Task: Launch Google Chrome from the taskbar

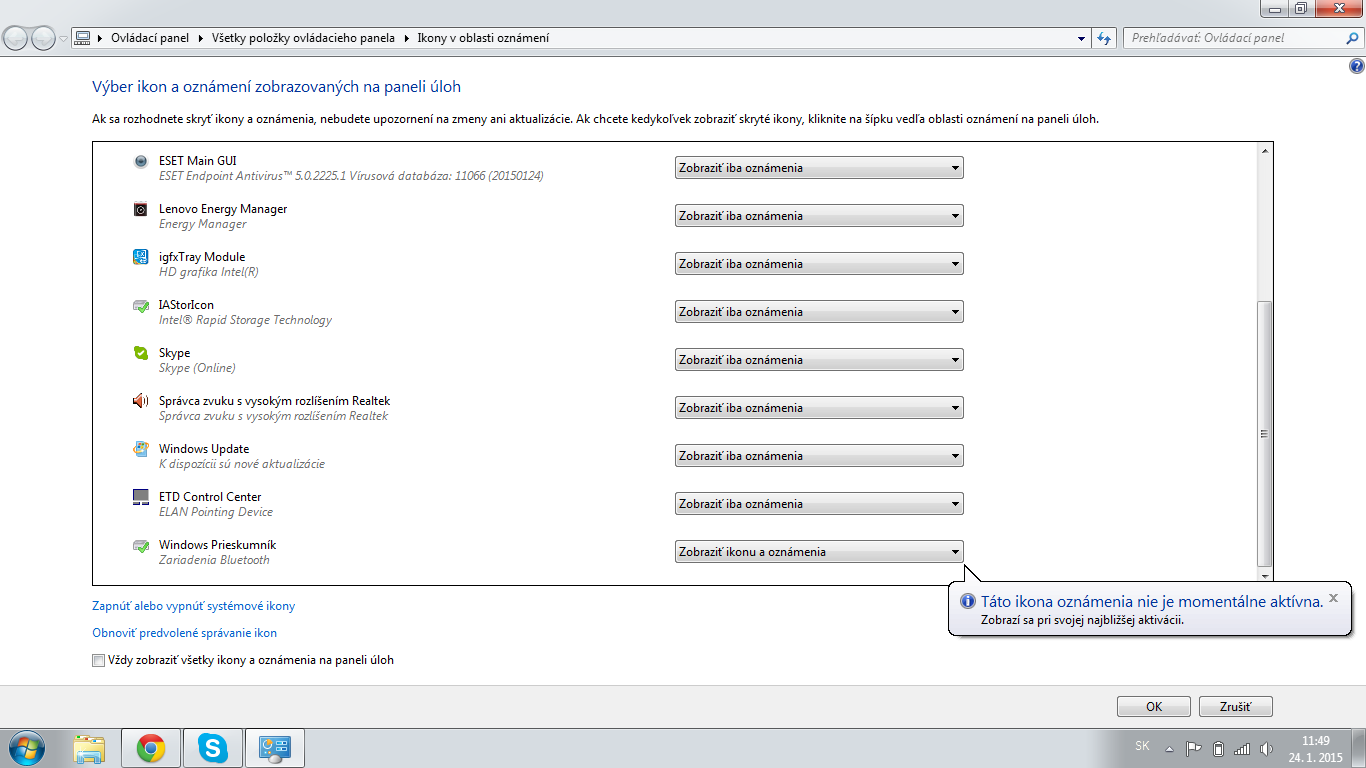Action: [151, 748]
